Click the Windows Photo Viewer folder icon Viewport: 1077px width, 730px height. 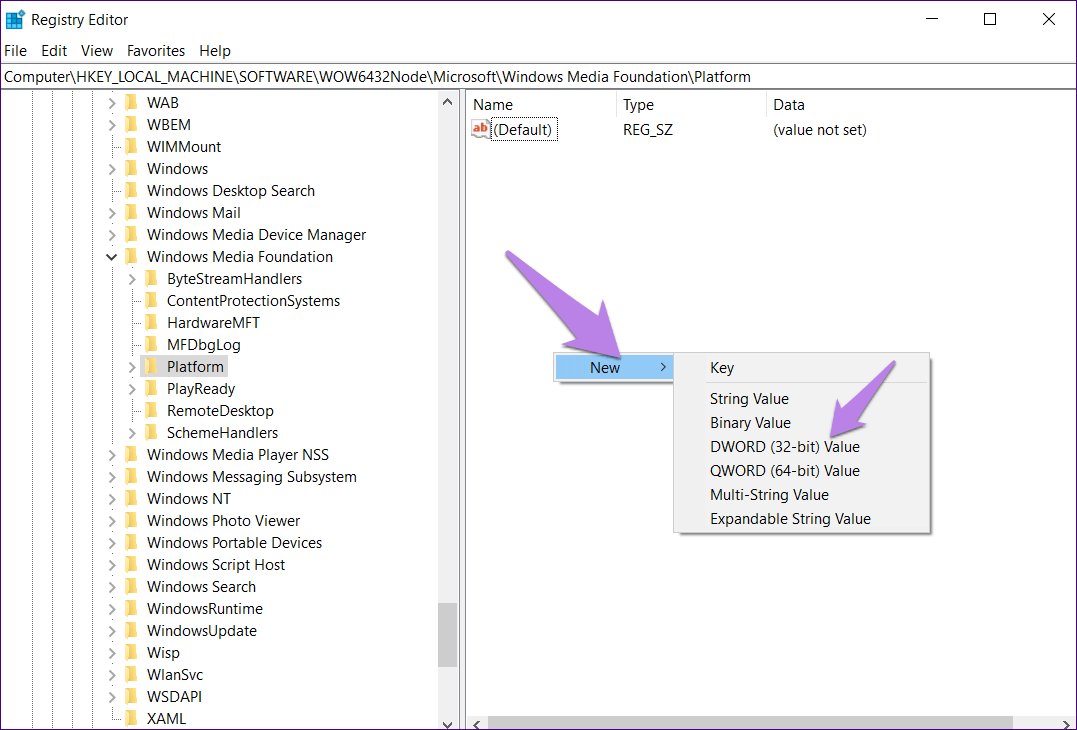(x=131, y=521)
